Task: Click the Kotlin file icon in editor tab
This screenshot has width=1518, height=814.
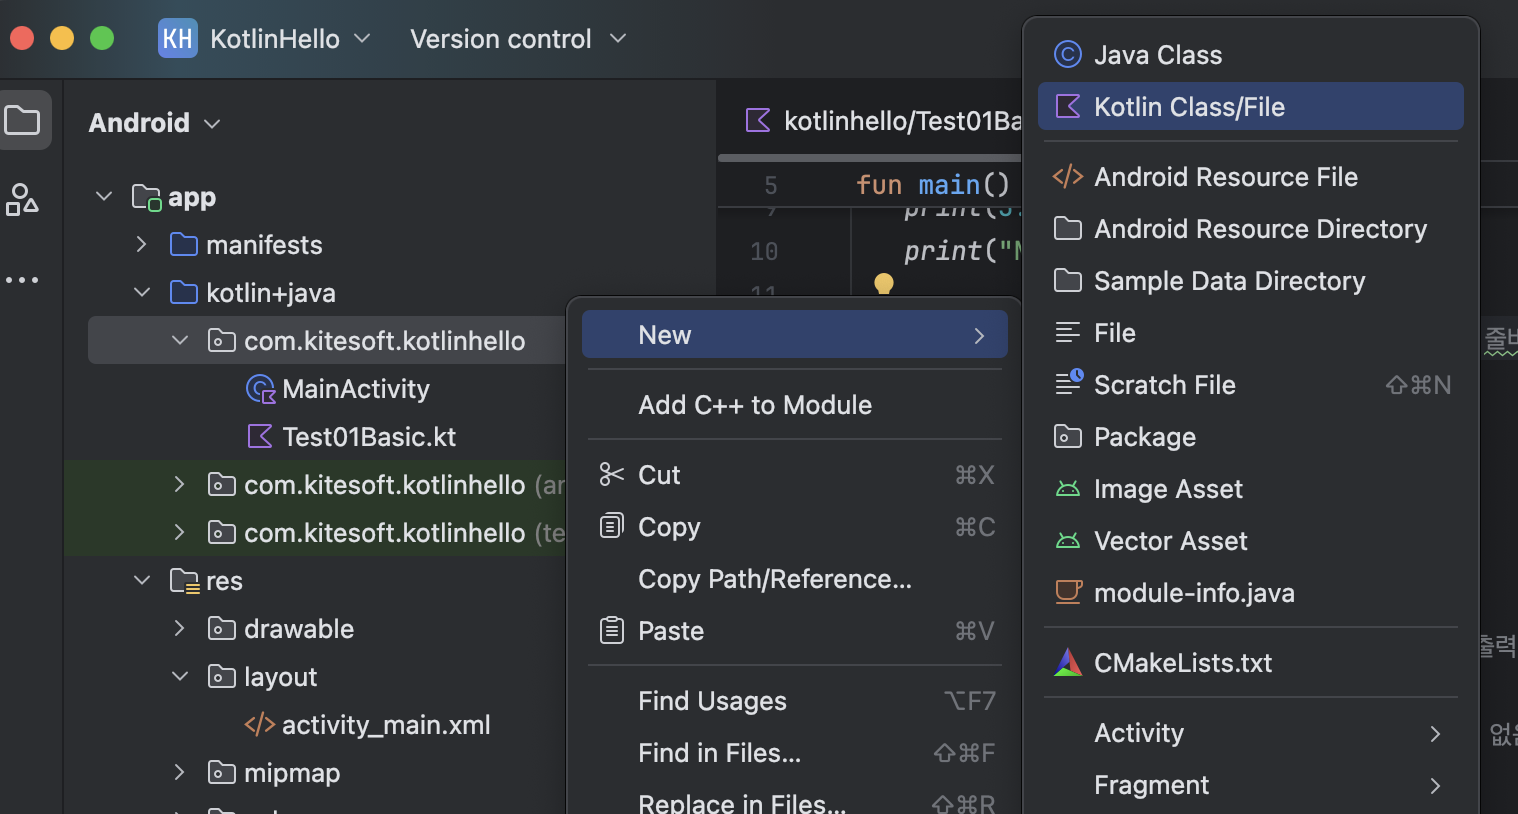Action: [x=758, y=121]
